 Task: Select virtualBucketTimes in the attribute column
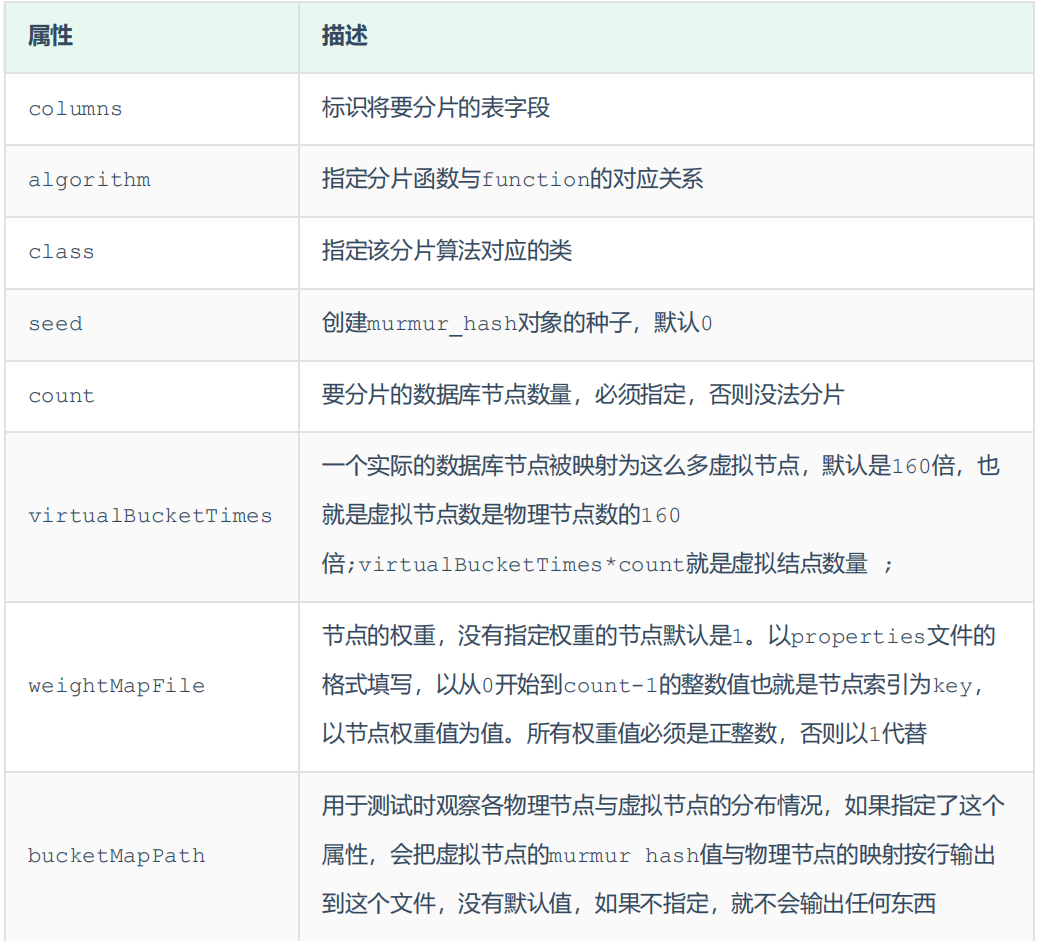(150, 516)
